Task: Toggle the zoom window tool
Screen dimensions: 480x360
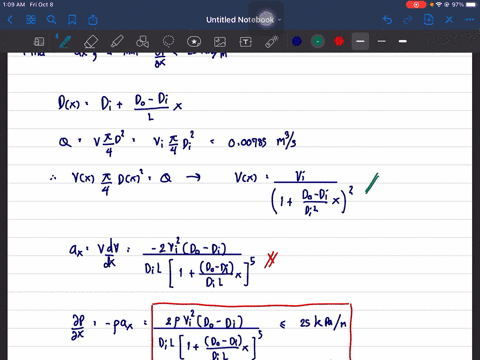Action: (x=39, y=42)
